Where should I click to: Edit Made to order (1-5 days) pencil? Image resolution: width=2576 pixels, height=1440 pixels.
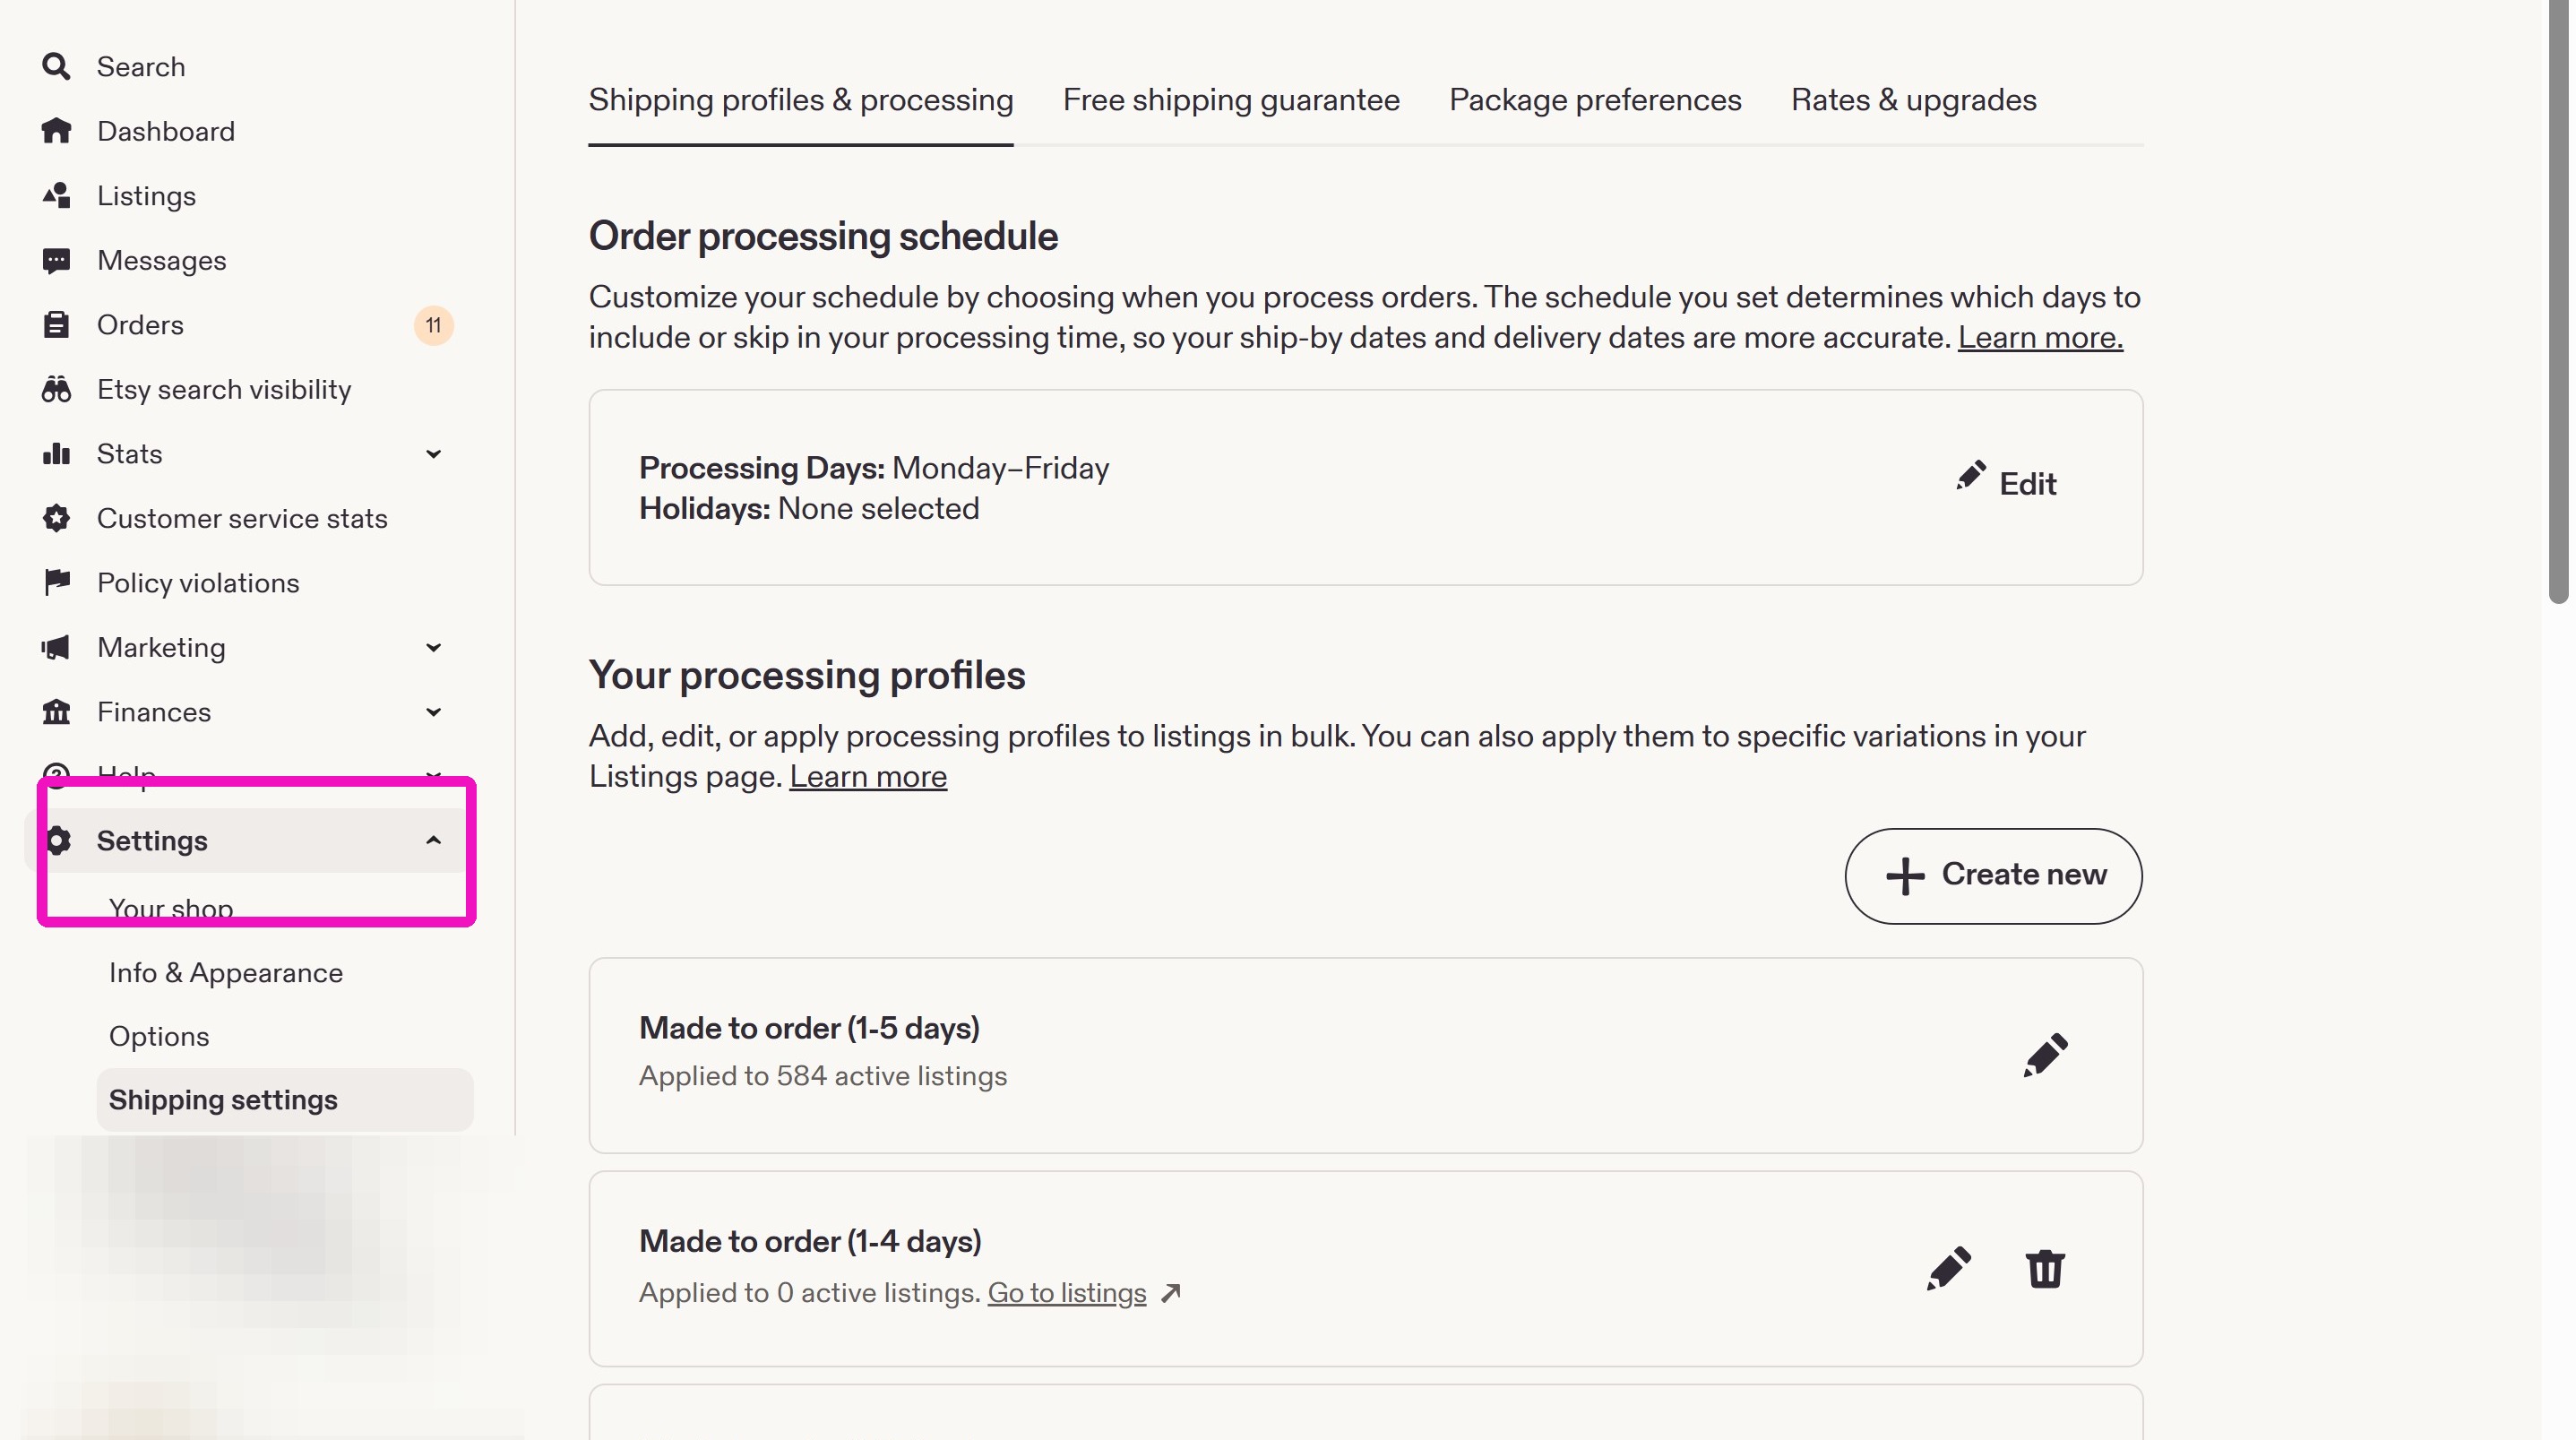(x=2045, y=1055)
